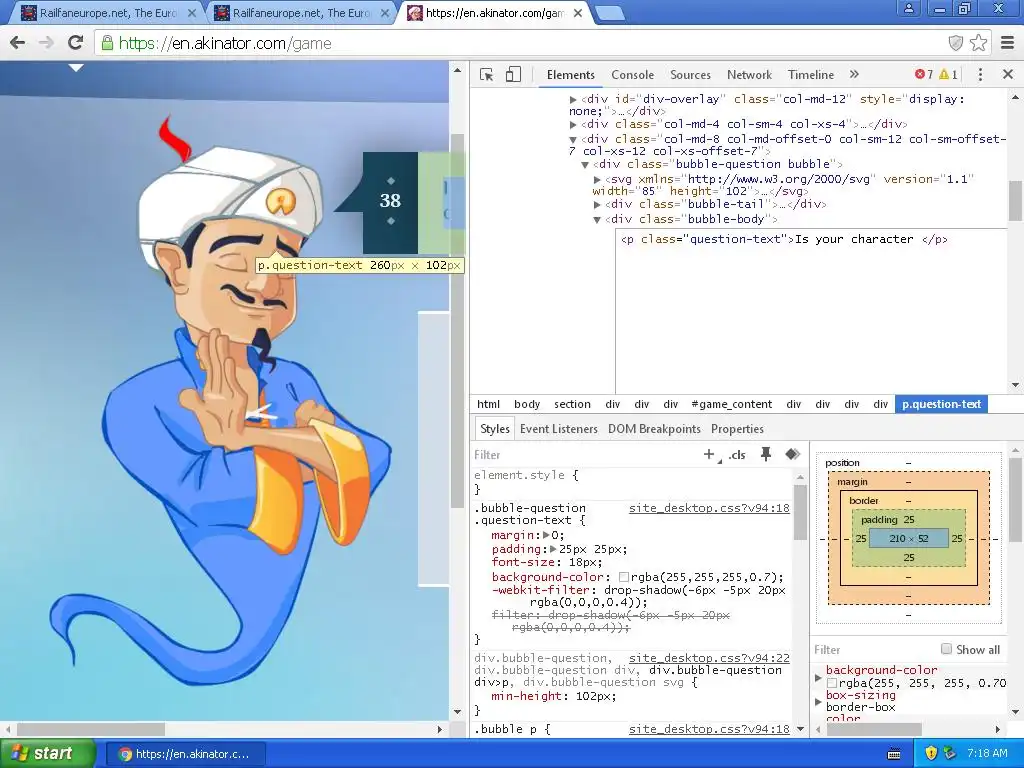
Task: Select the Styles pane tab
Action: (x=494, y=429)
